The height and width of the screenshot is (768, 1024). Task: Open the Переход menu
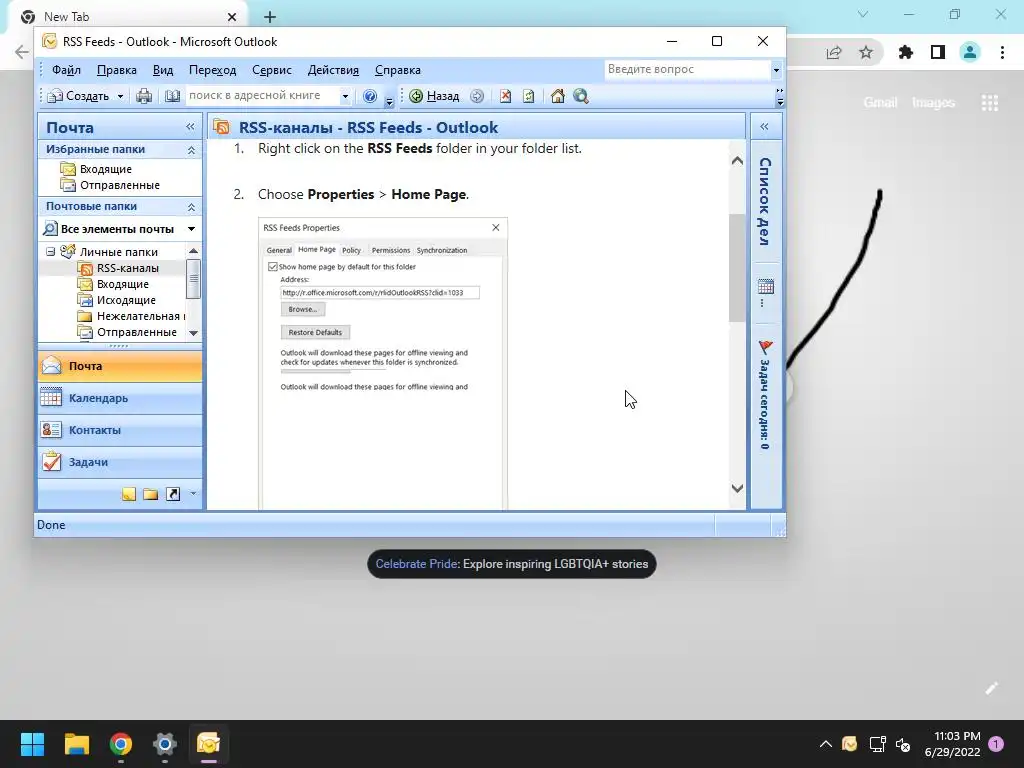tap(212, 70)
